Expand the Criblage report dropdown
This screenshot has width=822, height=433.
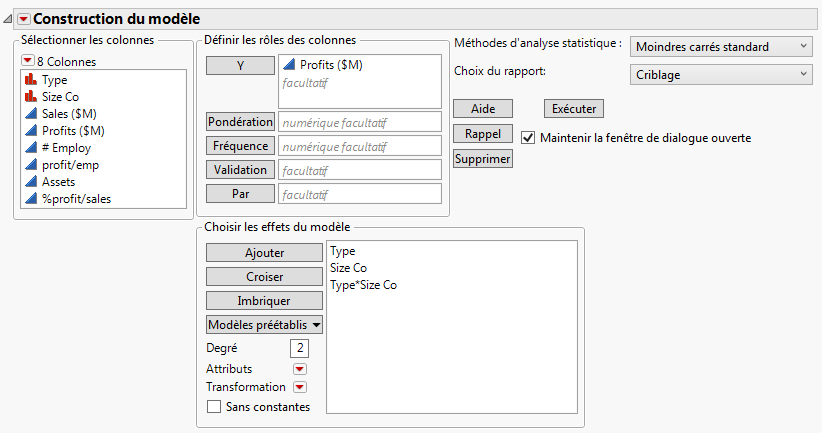(721, 74)
